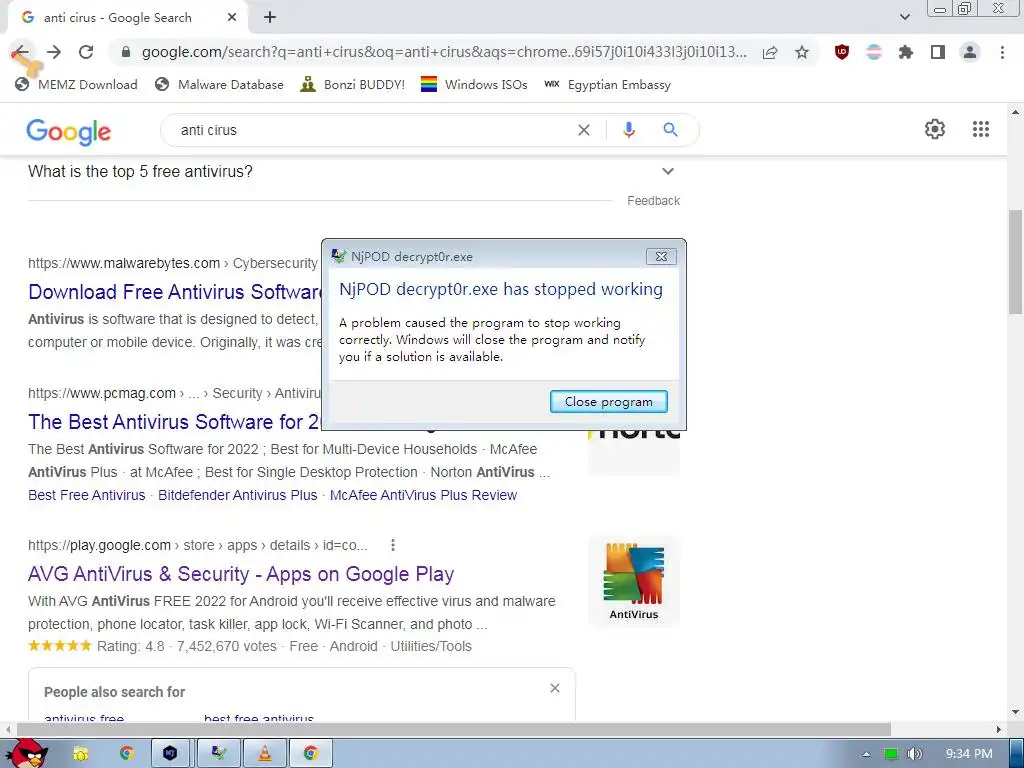This screenshot has height=768, width=1024.
Task: Click the green tray status icon
Action: point(891,754)
